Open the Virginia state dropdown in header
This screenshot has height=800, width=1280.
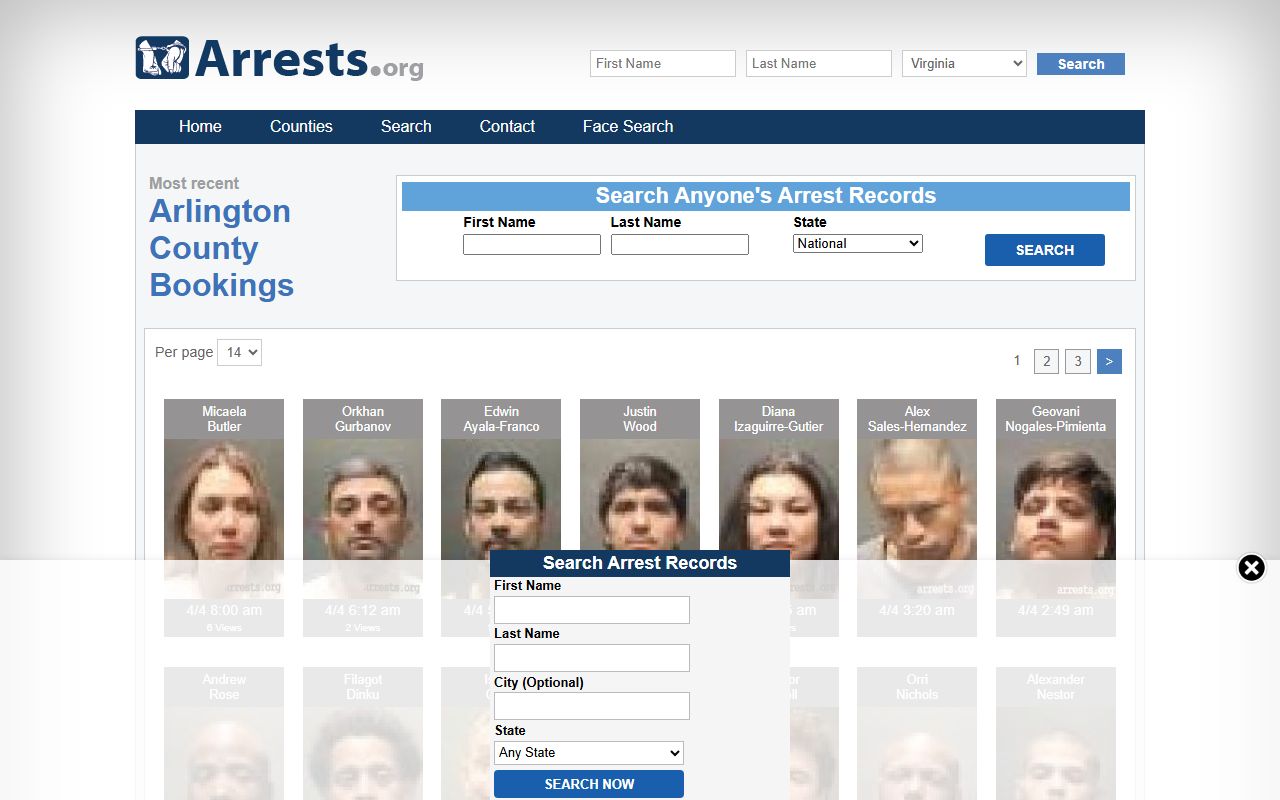(964, 63)
